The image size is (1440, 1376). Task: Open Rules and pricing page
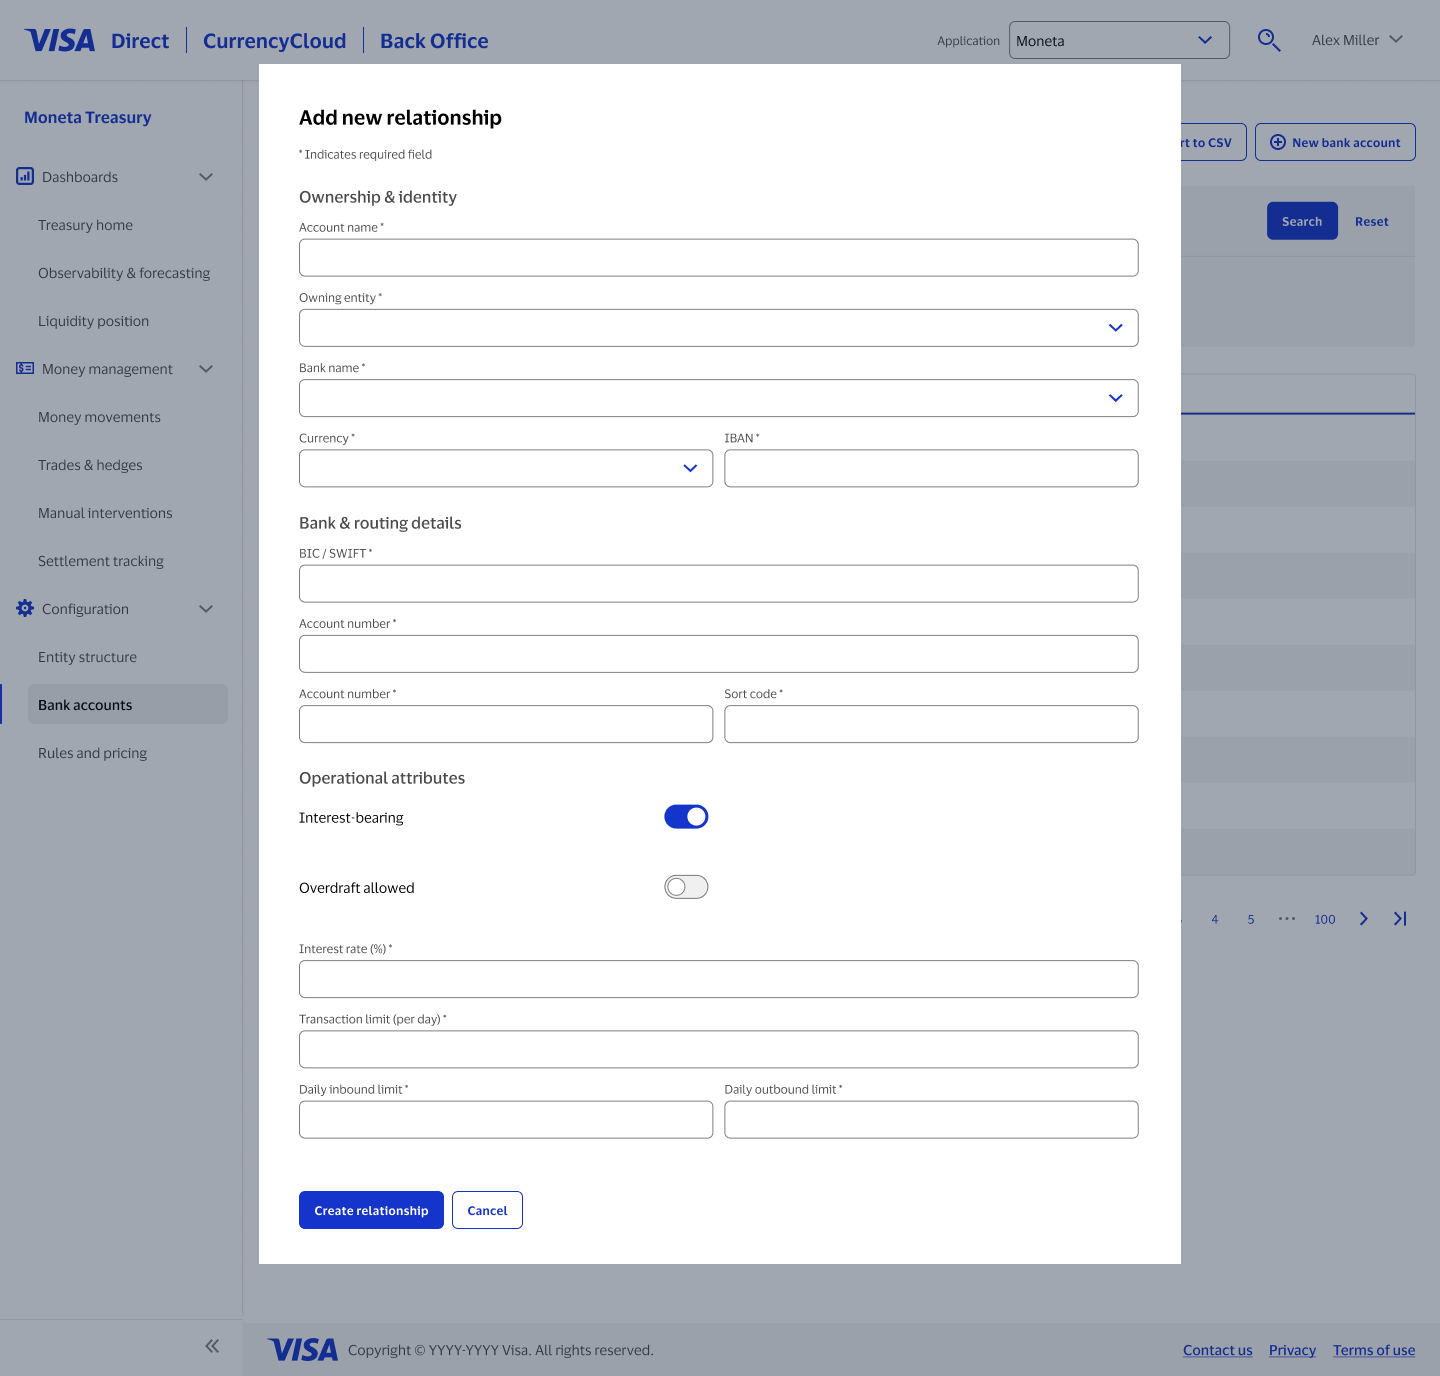92,753
